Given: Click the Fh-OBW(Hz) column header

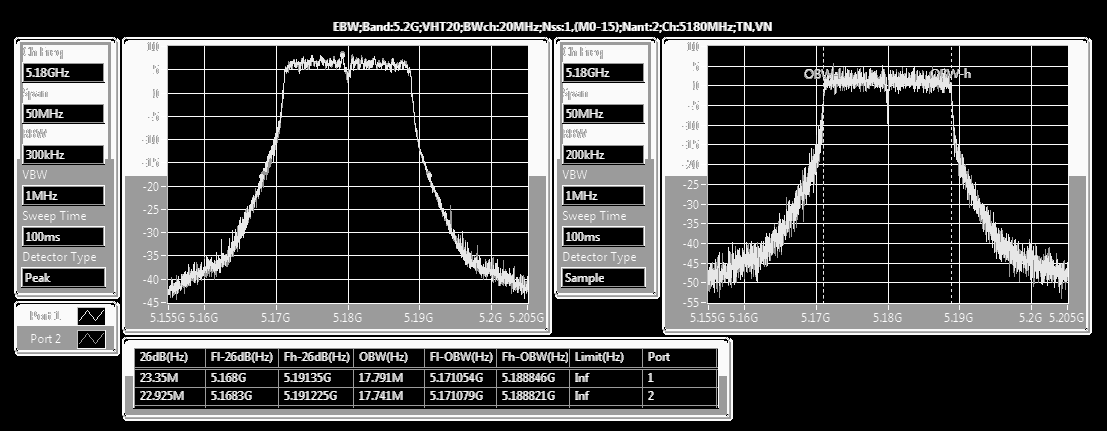Looking at the screenshot, I should click(x=533, y=358).
